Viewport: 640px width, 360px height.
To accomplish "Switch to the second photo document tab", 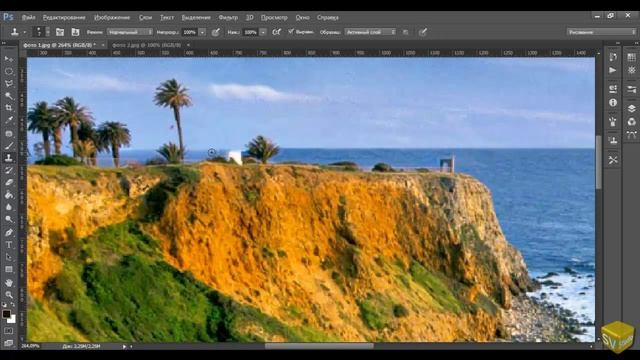I will coord(146,45).
